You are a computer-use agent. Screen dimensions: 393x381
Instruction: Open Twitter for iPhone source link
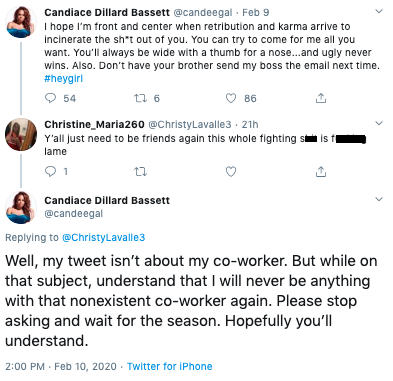point(170,366)
